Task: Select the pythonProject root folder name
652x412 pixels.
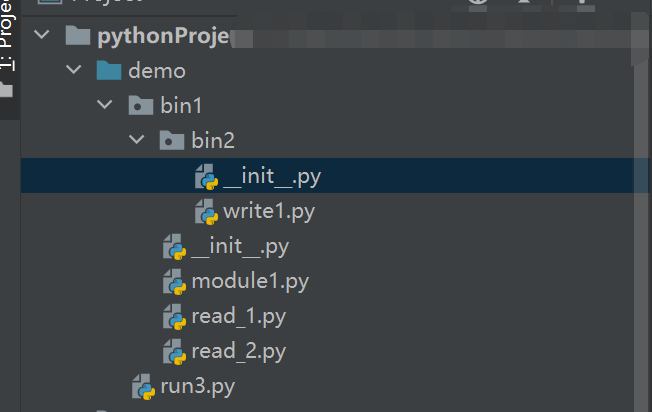Action: point(163,37)
